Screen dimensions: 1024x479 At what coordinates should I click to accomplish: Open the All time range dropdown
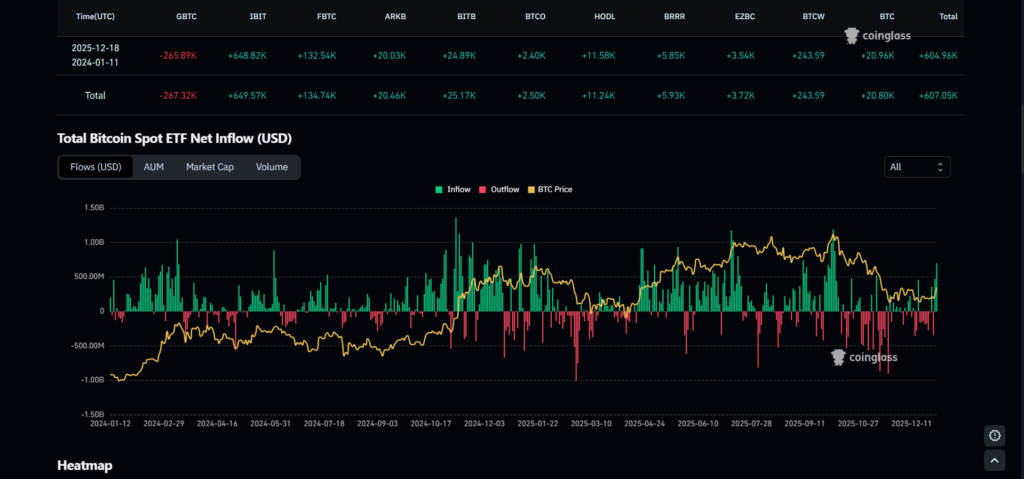coord(916,167)
